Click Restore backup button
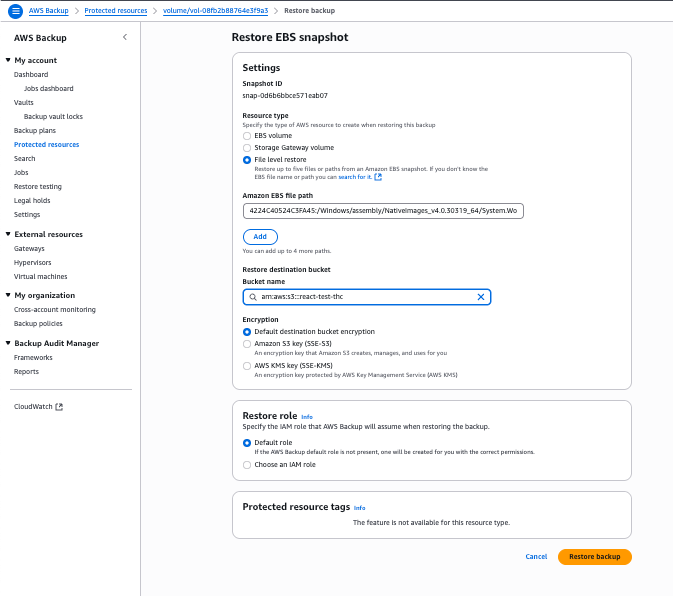The height and width of the screenshot is (596, 674). [594, 556]
